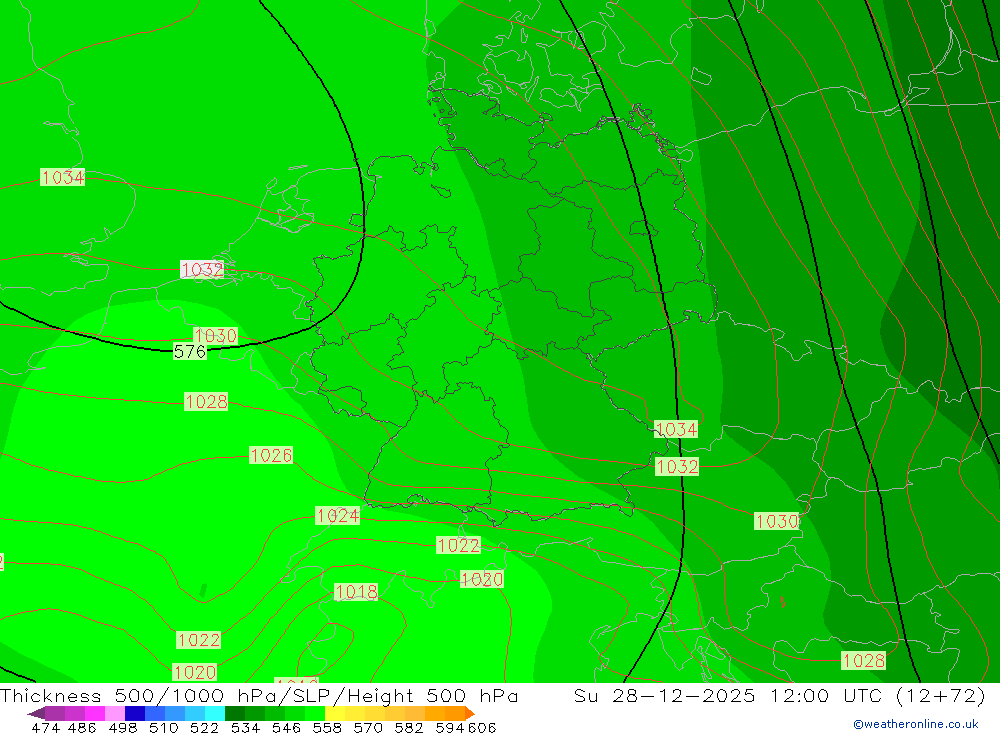Screen dimensions: 1000x733
Task: Click the cyan swatch left of the 534 swatch
Action: [215, 713]
